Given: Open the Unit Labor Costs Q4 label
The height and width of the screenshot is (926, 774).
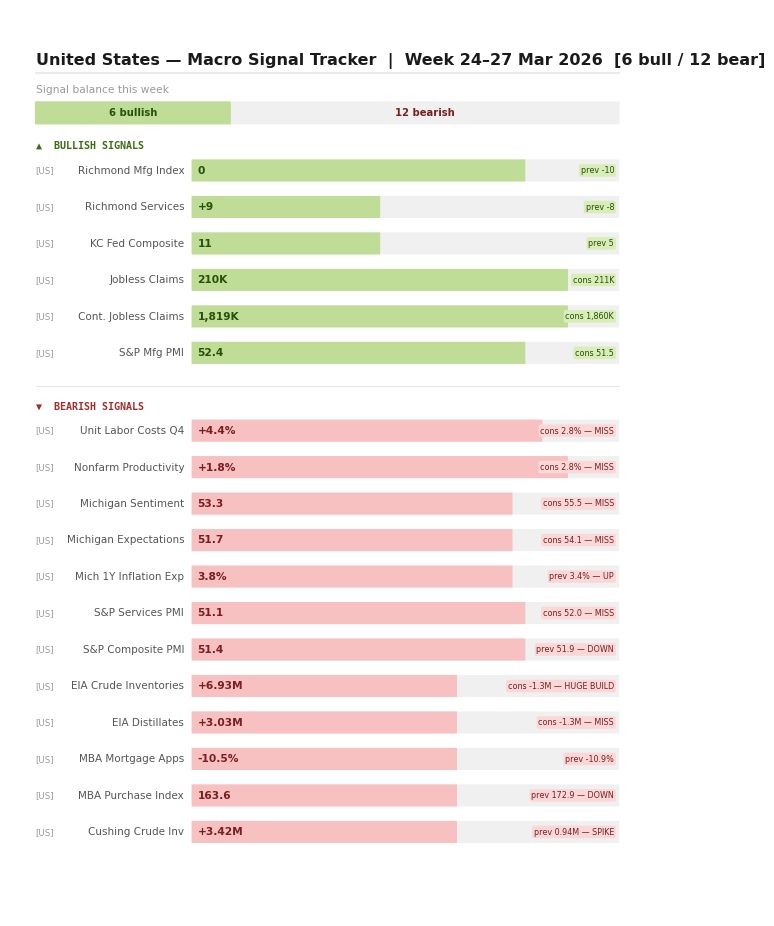Looking at the screenshot, I should click(x=132, y=431).
